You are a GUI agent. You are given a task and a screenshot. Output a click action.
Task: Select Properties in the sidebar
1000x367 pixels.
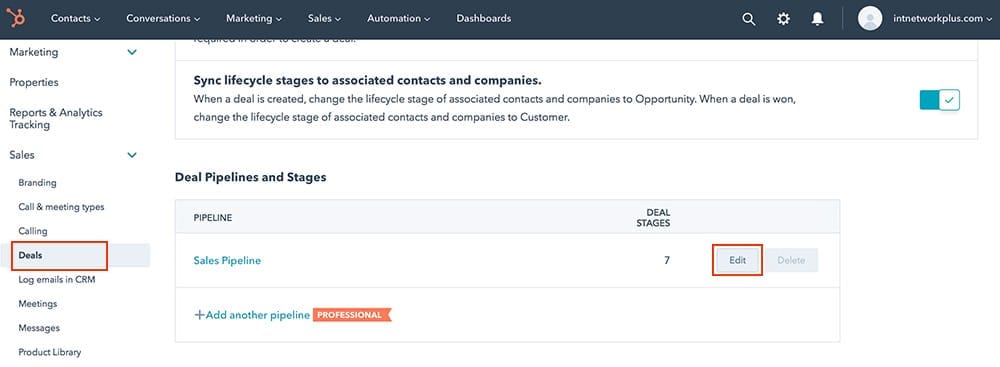(34, 82)
